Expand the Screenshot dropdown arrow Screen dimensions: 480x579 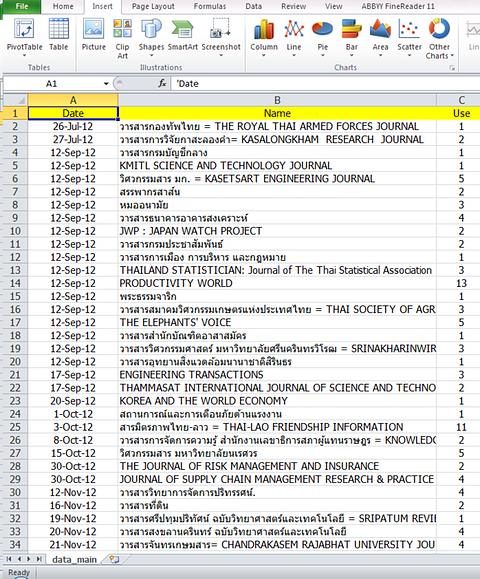(x=221, y=55)
